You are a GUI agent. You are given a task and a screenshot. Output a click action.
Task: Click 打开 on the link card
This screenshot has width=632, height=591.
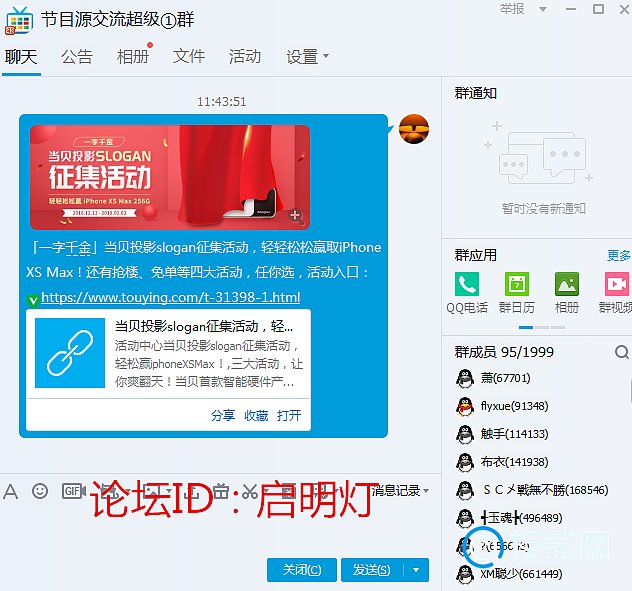click(x=289, y=415)
